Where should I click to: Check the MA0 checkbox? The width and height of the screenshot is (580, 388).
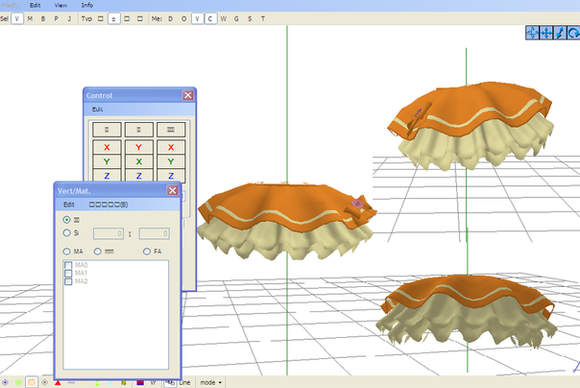pyautogui.click(x=68, y=265)
